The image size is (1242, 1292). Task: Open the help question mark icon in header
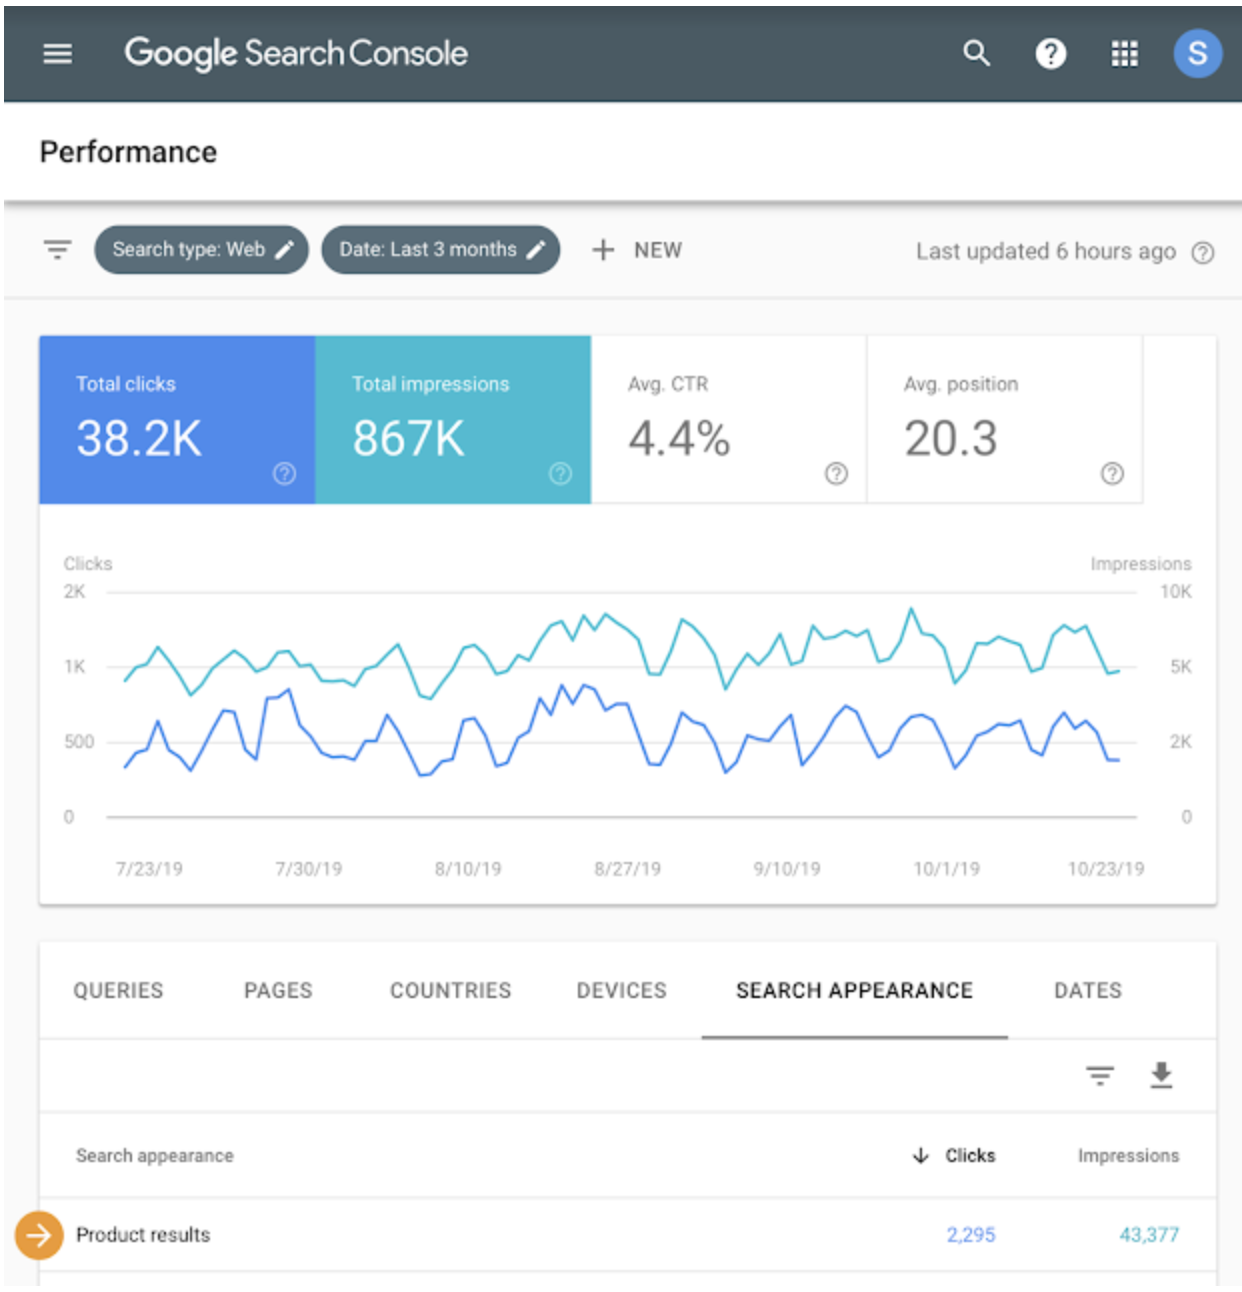point(1050,53)
